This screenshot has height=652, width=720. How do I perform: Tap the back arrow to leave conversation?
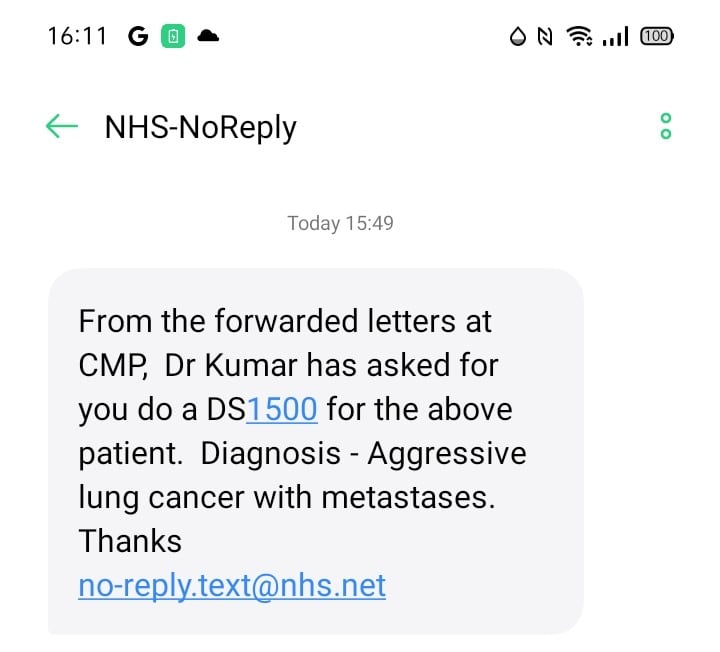click(x=62, y=126)
